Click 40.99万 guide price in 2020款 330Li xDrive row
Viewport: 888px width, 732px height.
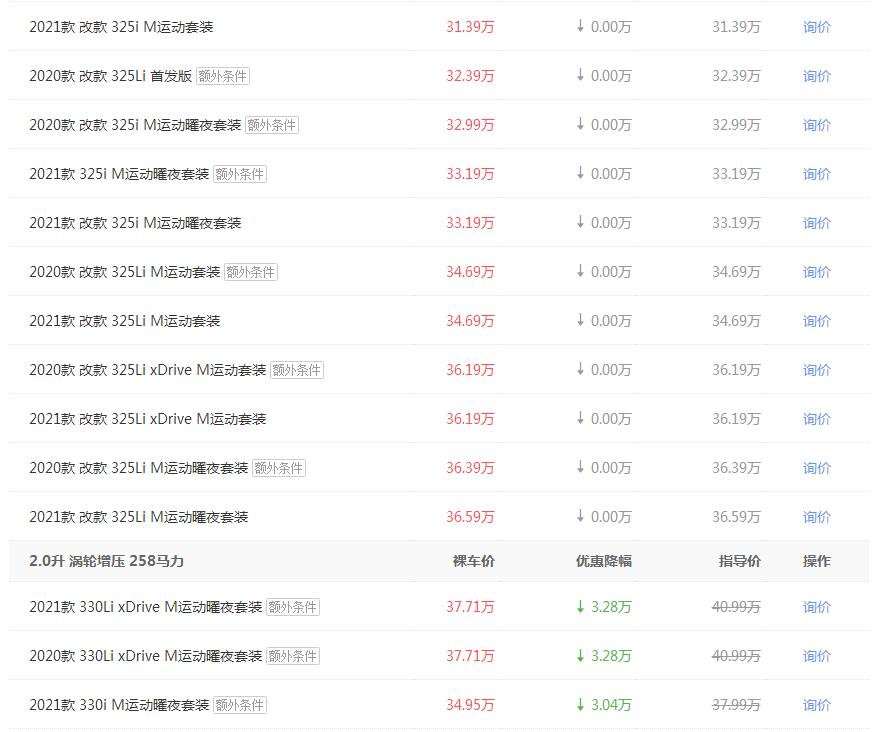click(x=736, y=656)
